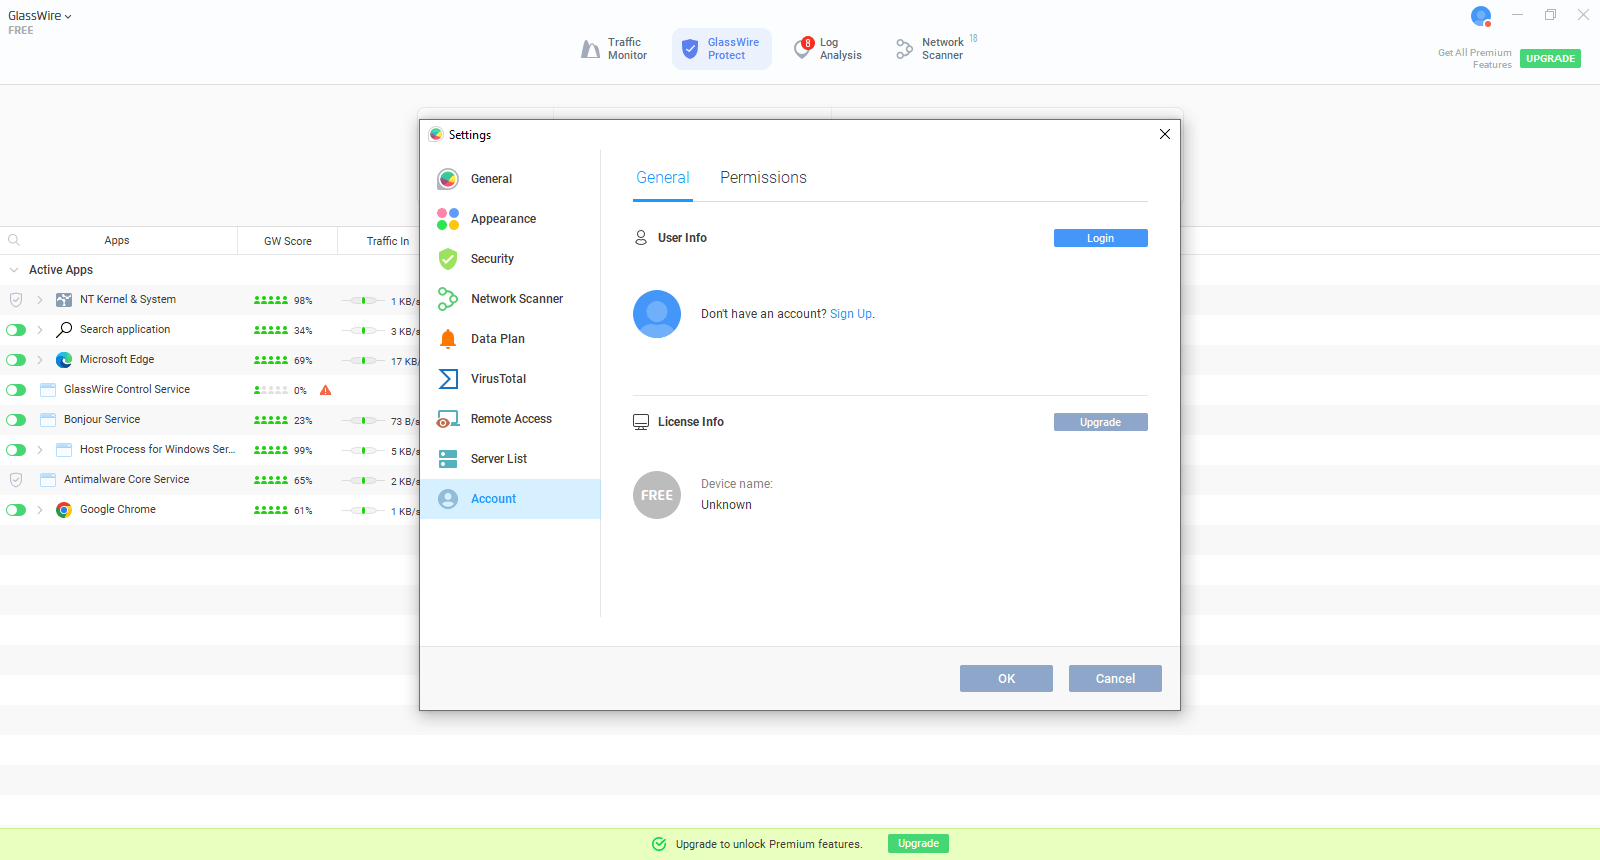Open the Remote Access monitor icon
This screenshot has width=1600, height=860.
click(448, 419)
